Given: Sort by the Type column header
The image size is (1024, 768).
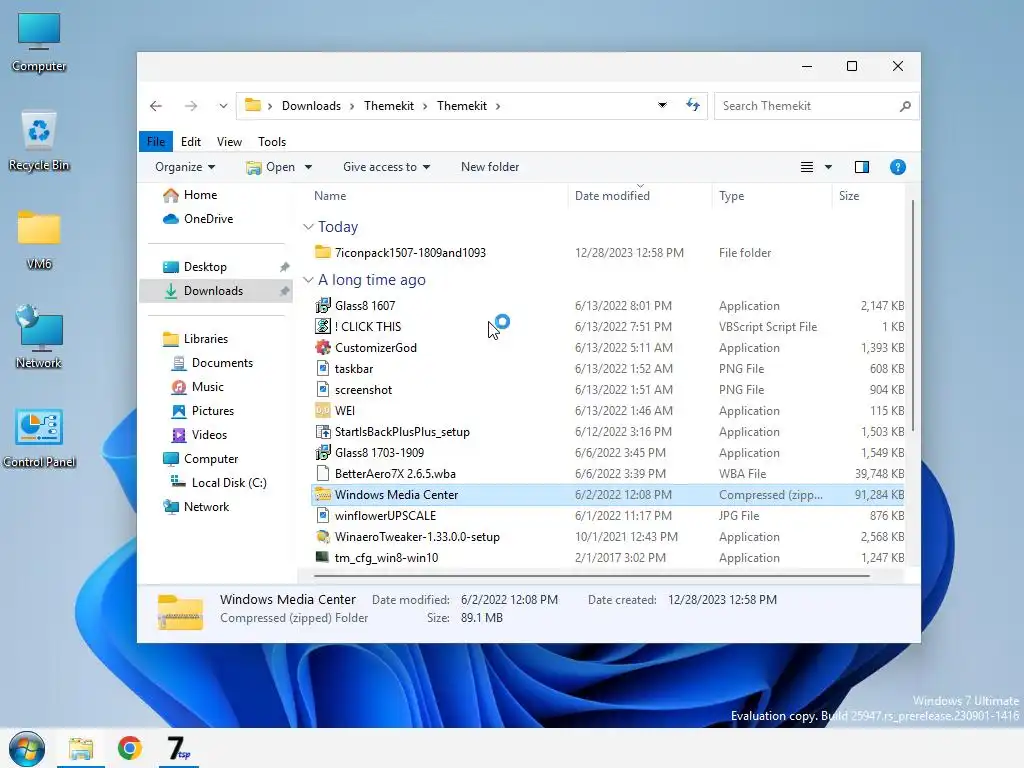Looking at the screenshot, I should tap(731, 196).
